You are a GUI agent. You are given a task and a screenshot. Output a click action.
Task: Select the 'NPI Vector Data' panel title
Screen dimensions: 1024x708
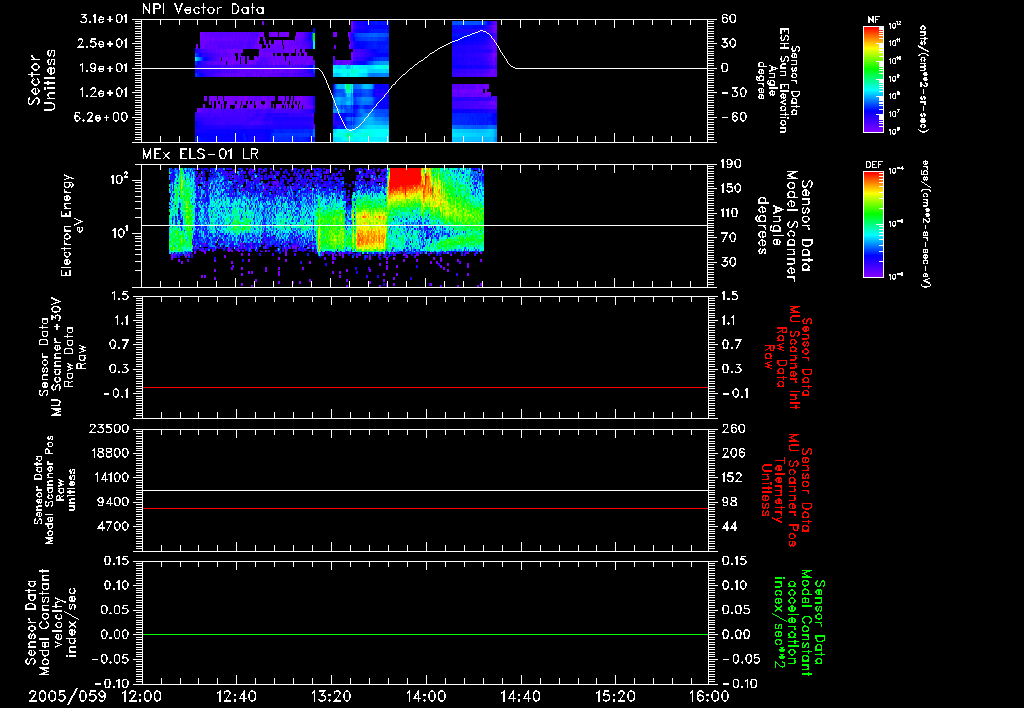204,9
